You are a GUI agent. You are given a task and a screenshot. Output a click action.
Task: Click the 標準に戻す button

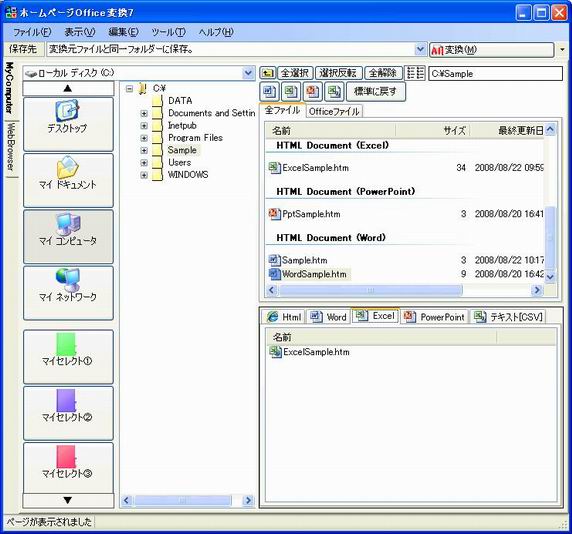pyautogui.click(x=375, y=91)
